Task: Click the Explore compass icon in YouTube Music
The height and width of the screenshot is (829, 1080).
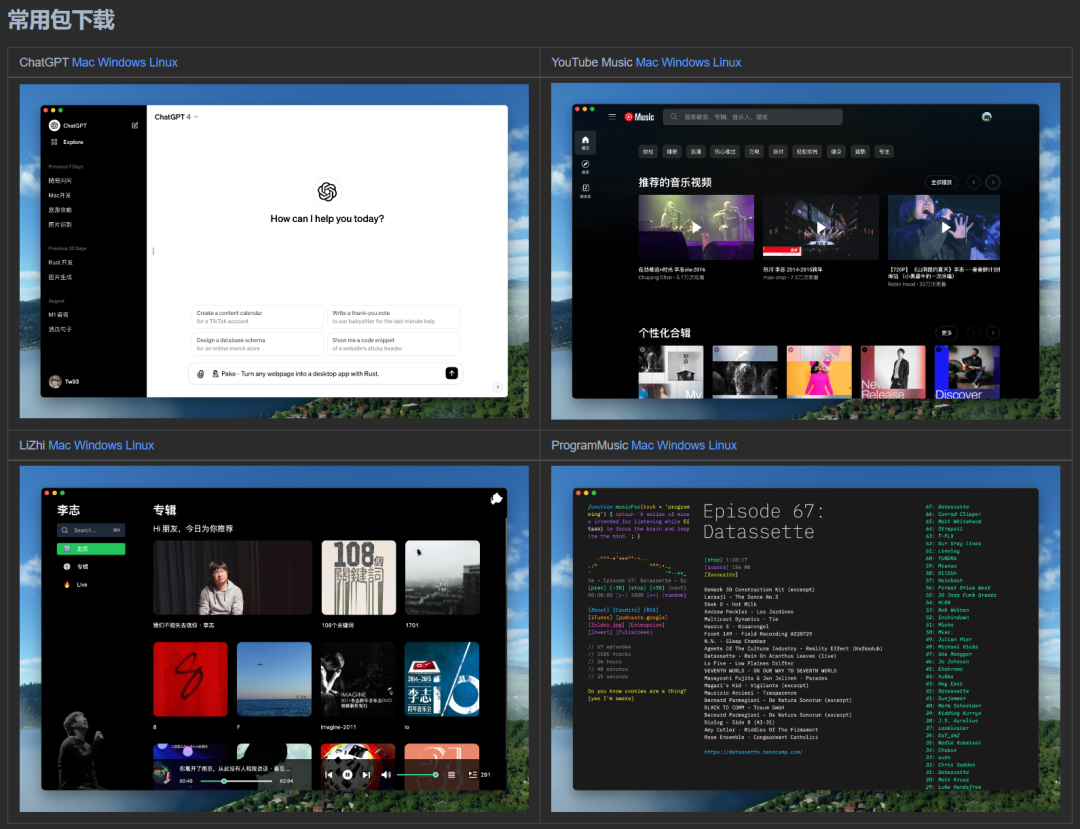Action: 586,165
